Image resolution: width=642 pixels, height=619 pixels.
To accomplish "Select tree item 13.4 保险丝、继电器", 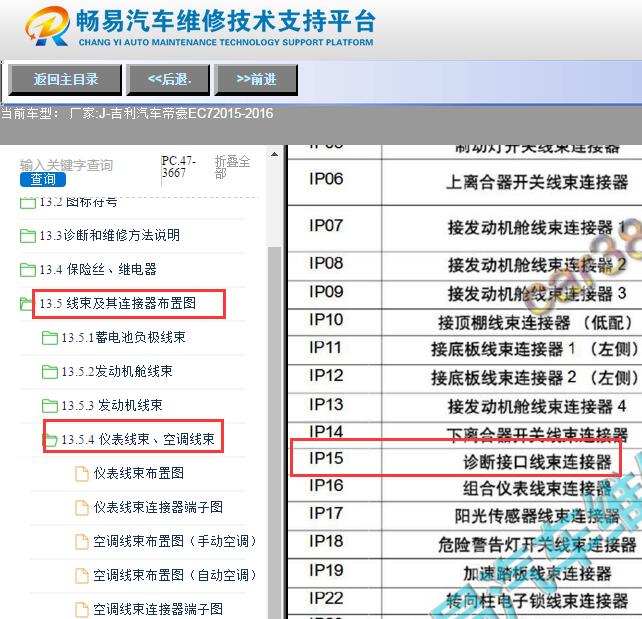I will [x=98, y=269].
